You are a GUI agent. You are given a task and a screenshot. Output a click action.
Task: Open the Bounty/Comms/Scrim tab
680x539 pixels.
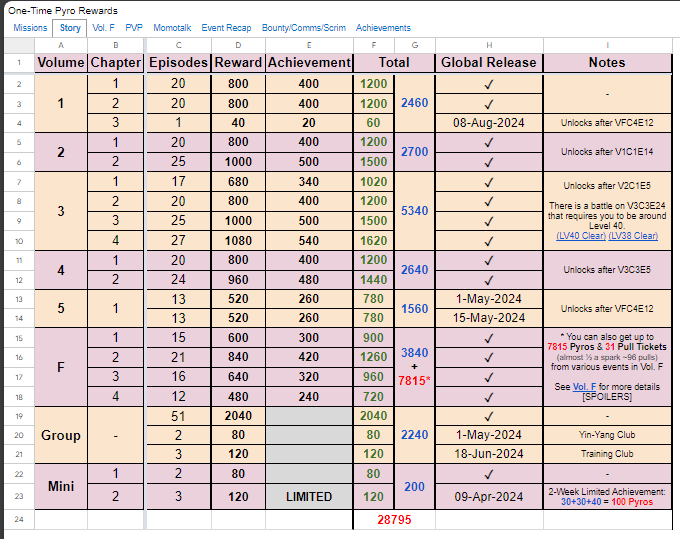pos(304,28)
